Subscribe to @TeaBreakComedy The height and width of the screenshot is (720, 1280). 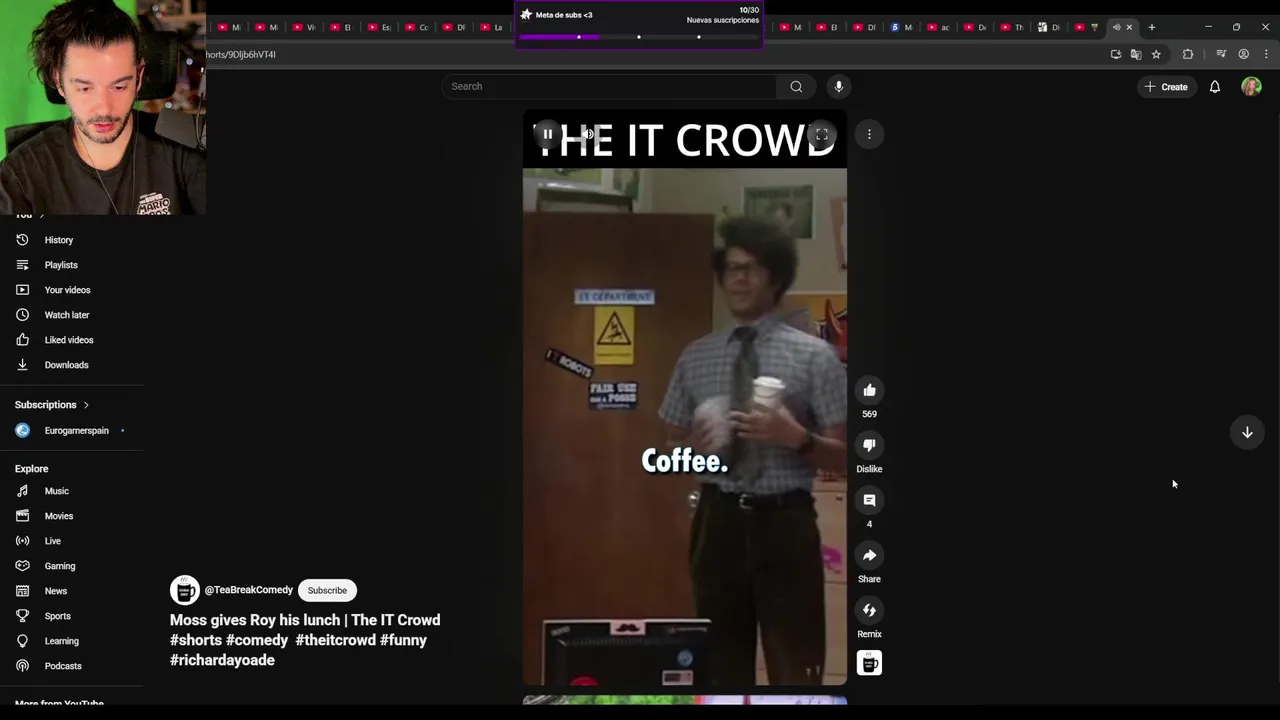[327, 590]
